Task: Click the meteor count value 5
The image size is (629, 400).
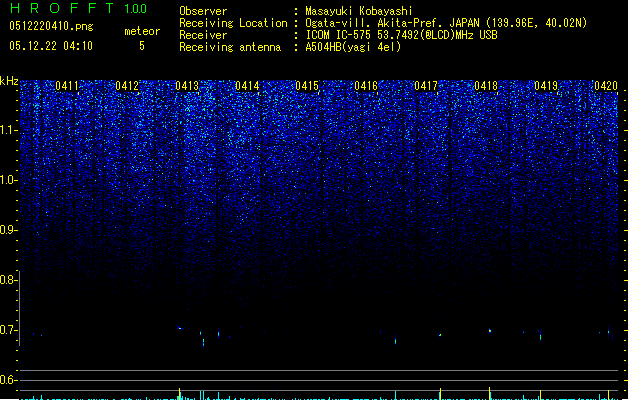Action: point(142,46)
